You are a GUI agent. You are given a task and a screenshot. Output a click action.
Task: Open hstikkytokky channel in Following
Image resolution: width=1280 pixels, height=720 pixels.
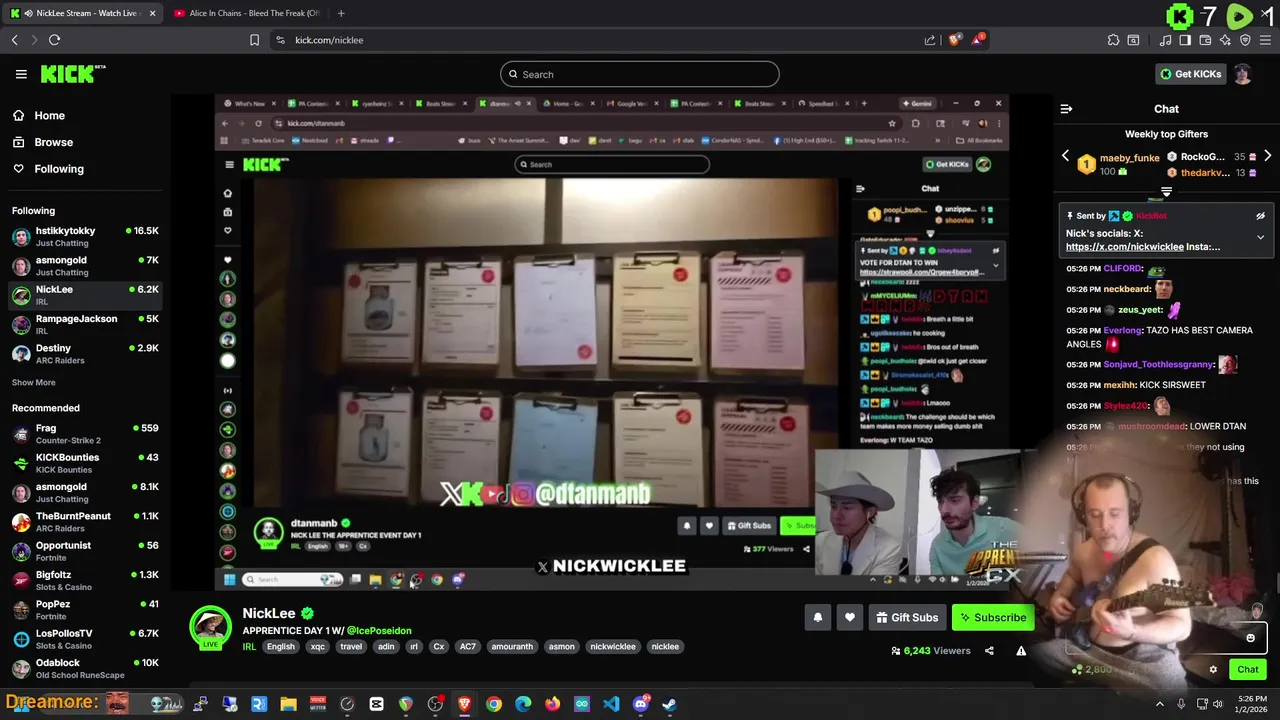tap(85, 237)
